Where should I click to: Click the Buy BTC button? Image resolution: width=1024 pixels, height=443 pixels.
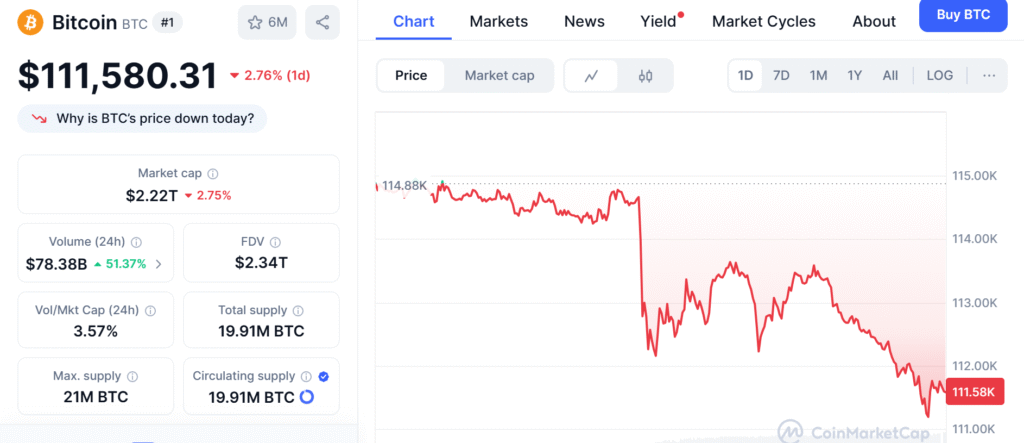tap(962, 15)
